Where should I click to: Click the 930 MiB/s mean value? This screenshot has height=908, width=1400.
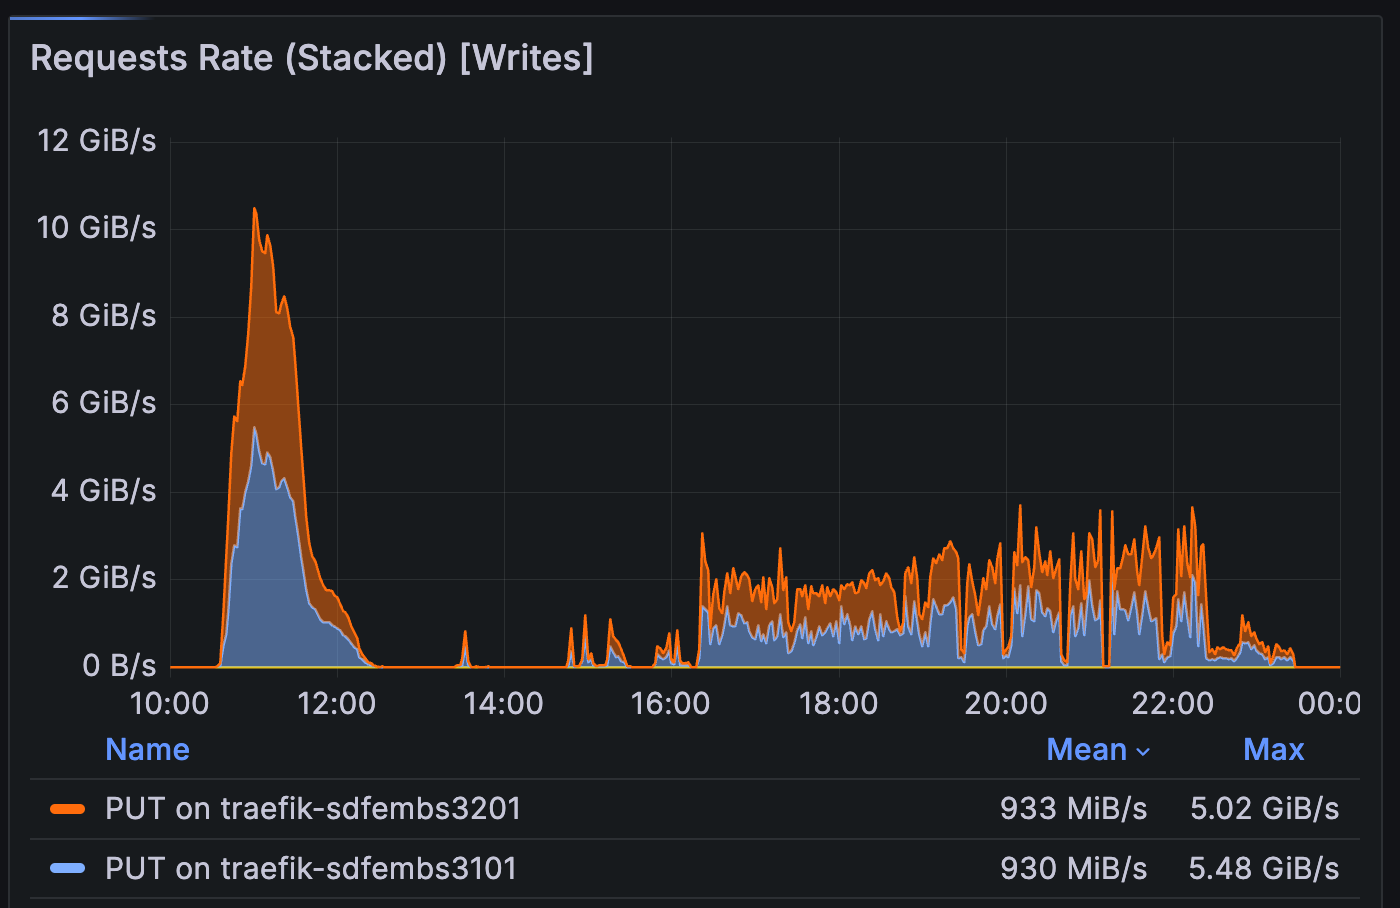pyautogui.click(x=1073, y=868)
